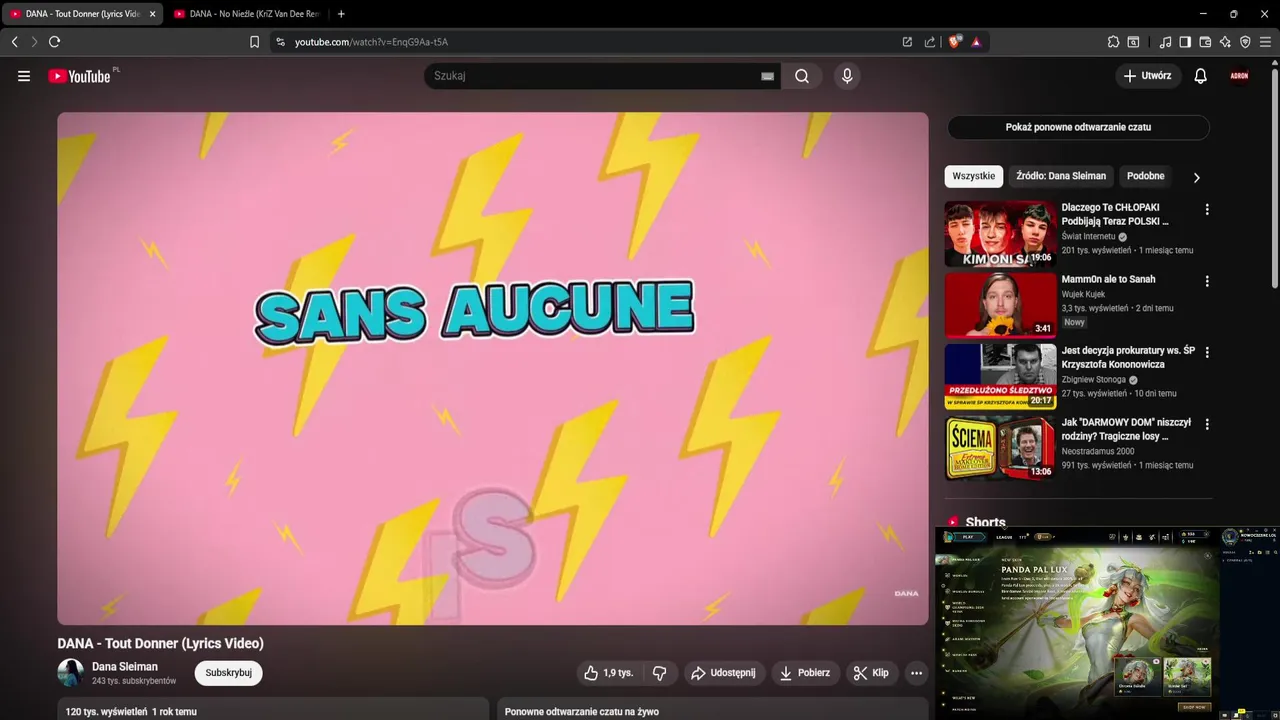Open the Brave Rewards triangle icon
The height and width of the screenshot is (720, 1280).
click(x=976, y=42)
